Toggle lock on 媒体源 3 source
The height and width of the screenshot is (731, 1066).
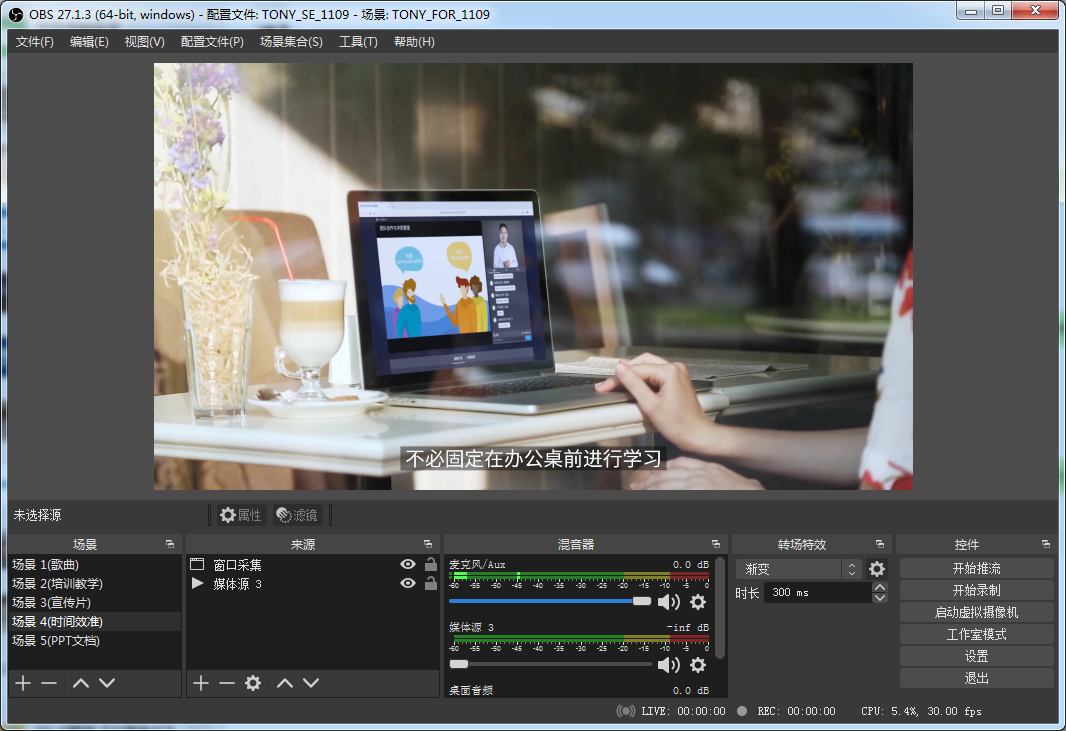(x=431, y=583)
